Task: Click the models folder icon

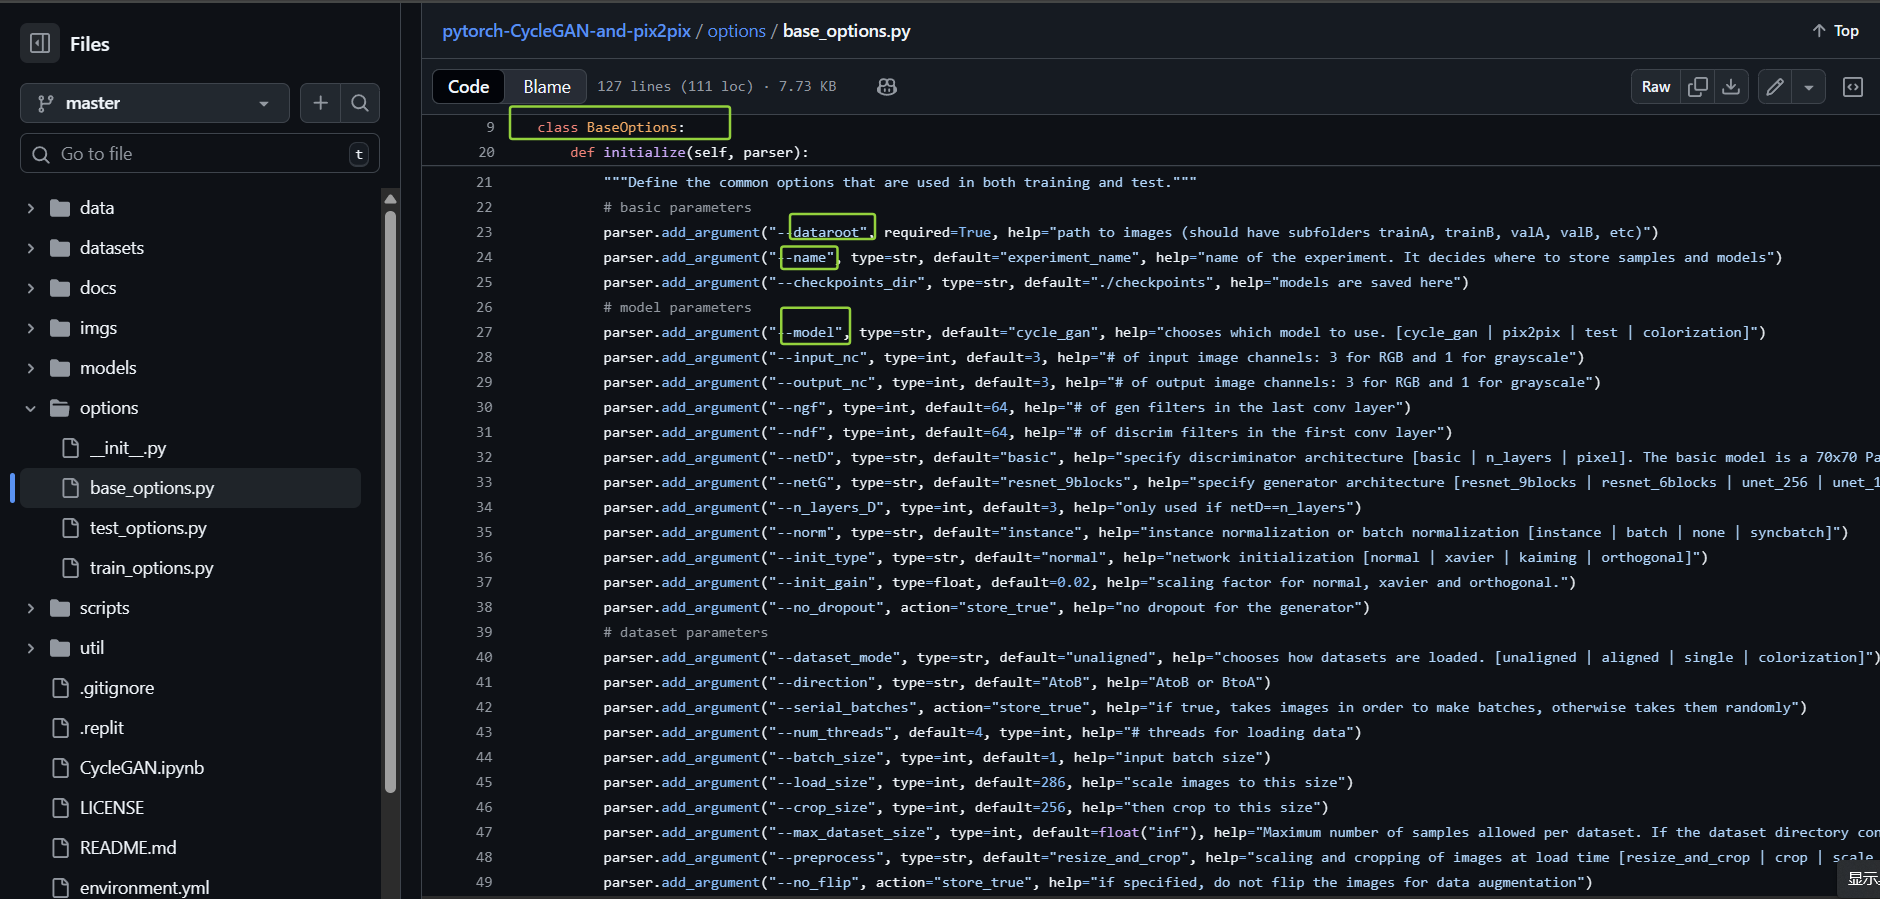Action: tap(60, 368)
